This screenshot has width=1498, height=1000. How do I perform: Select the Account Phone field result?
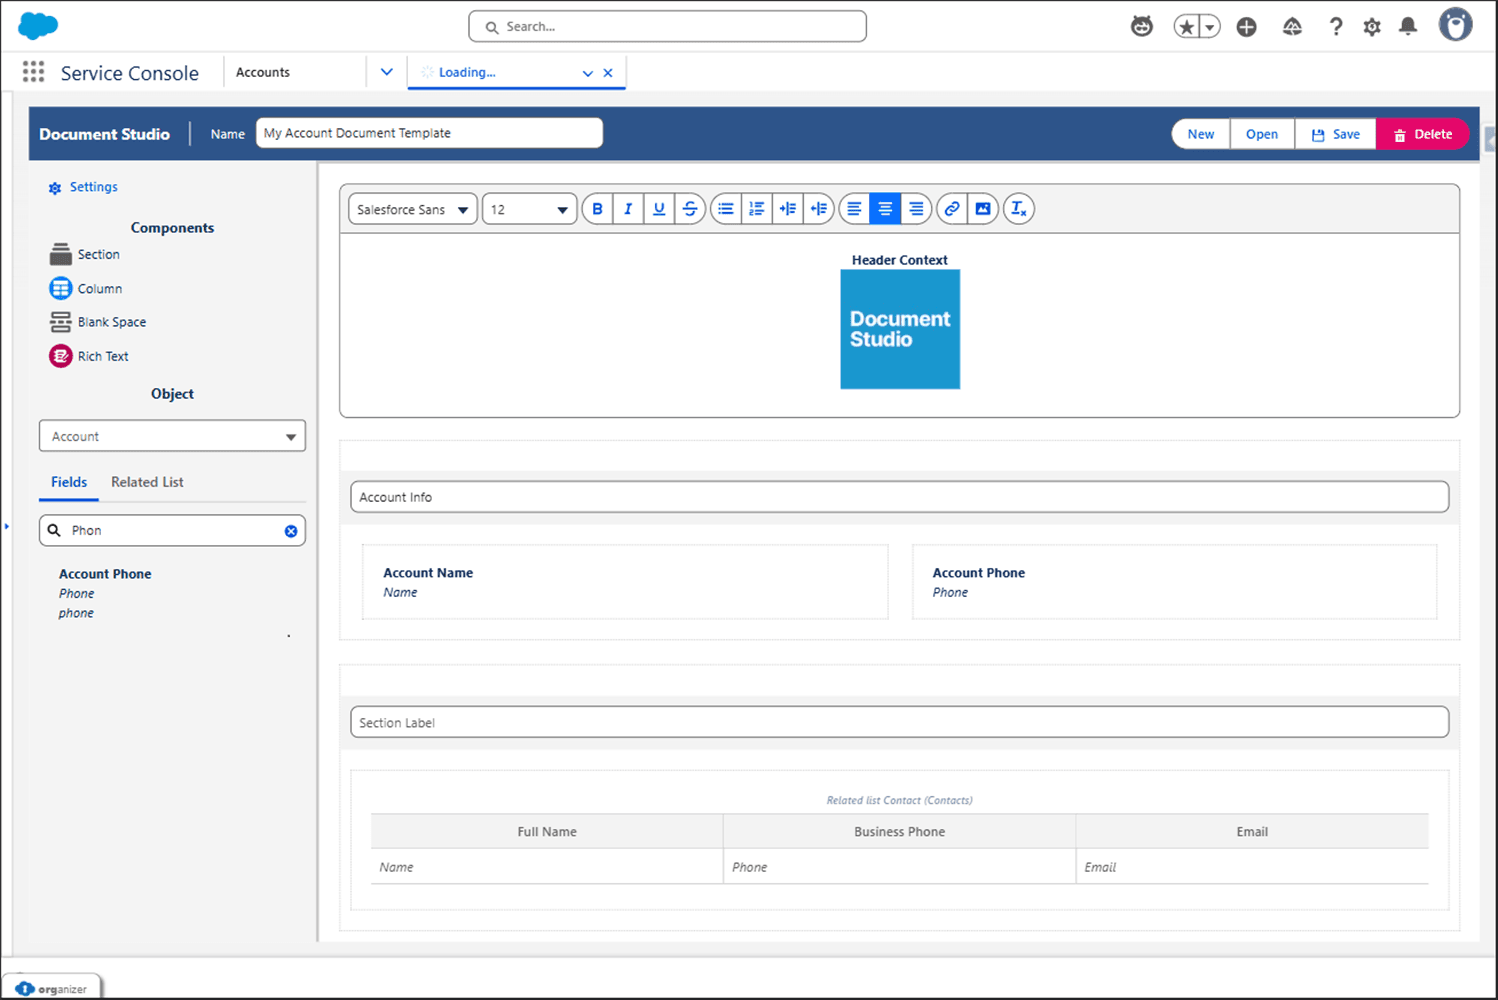tap(105, 593)
